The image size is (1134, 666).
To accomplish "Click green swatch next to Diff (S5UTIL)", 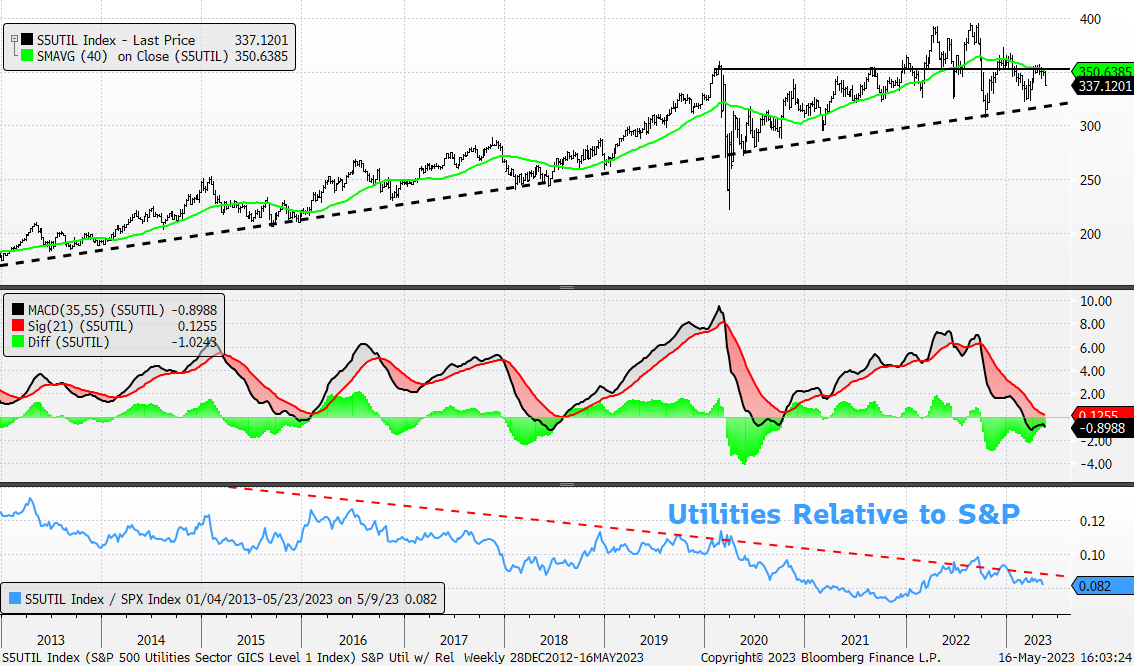I will 17,342.
